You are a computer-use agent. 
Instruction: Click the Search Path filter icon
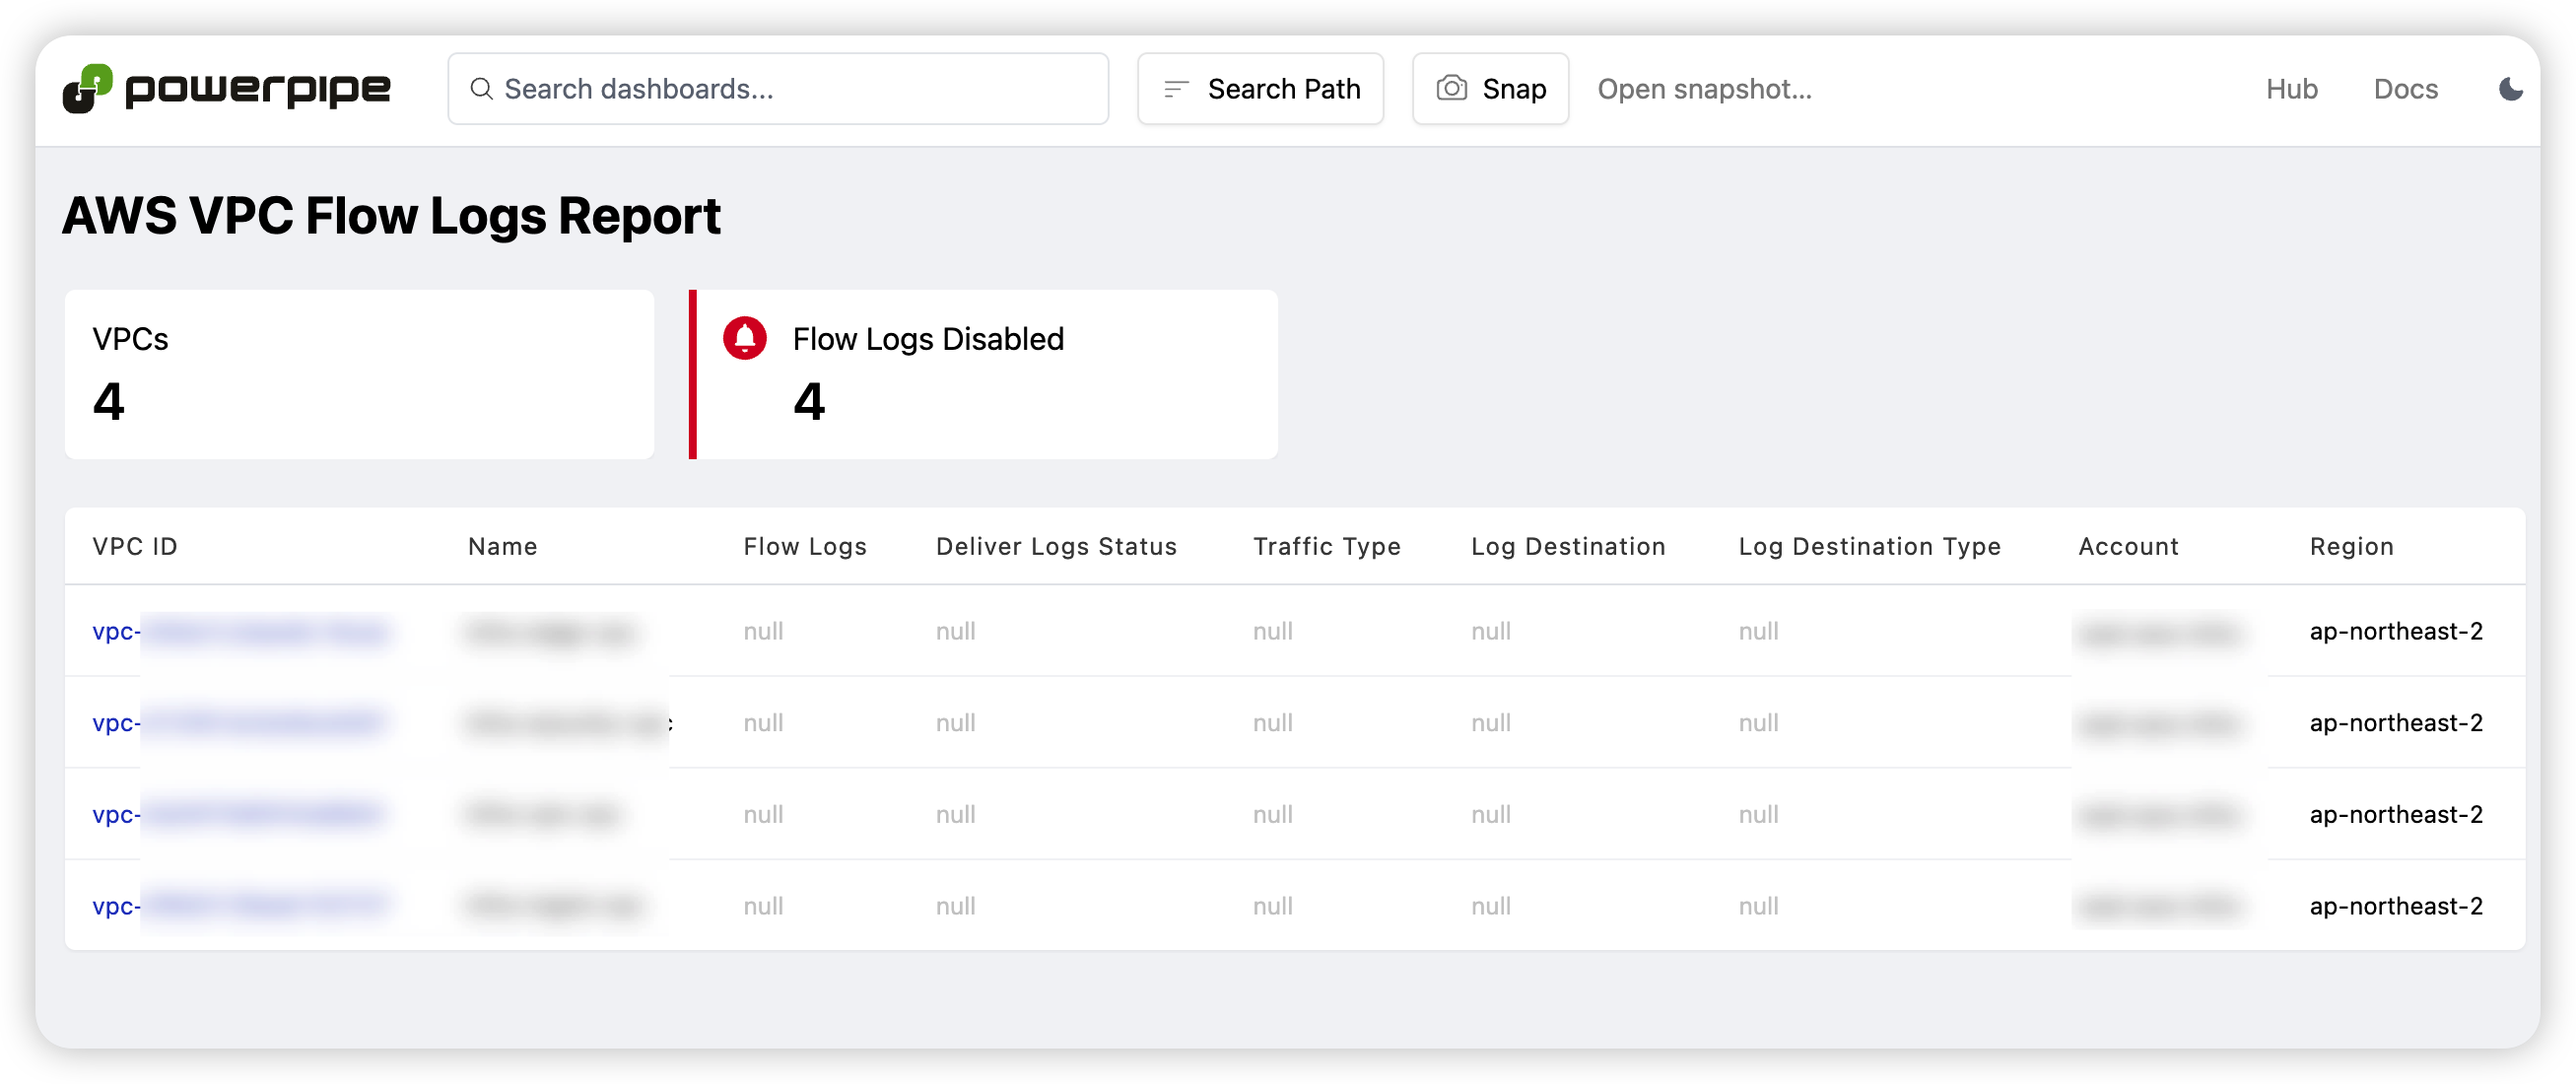pos(1176,89)
